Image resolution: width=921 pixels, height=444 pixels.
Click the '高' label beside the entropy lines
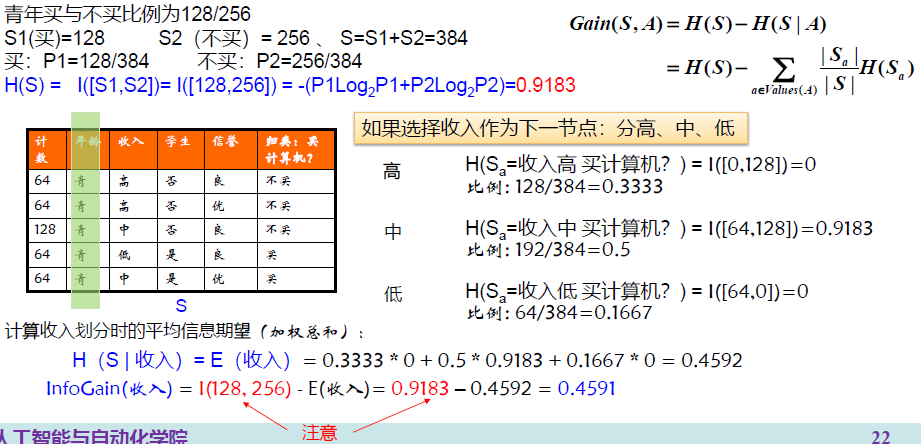[392, 173]
